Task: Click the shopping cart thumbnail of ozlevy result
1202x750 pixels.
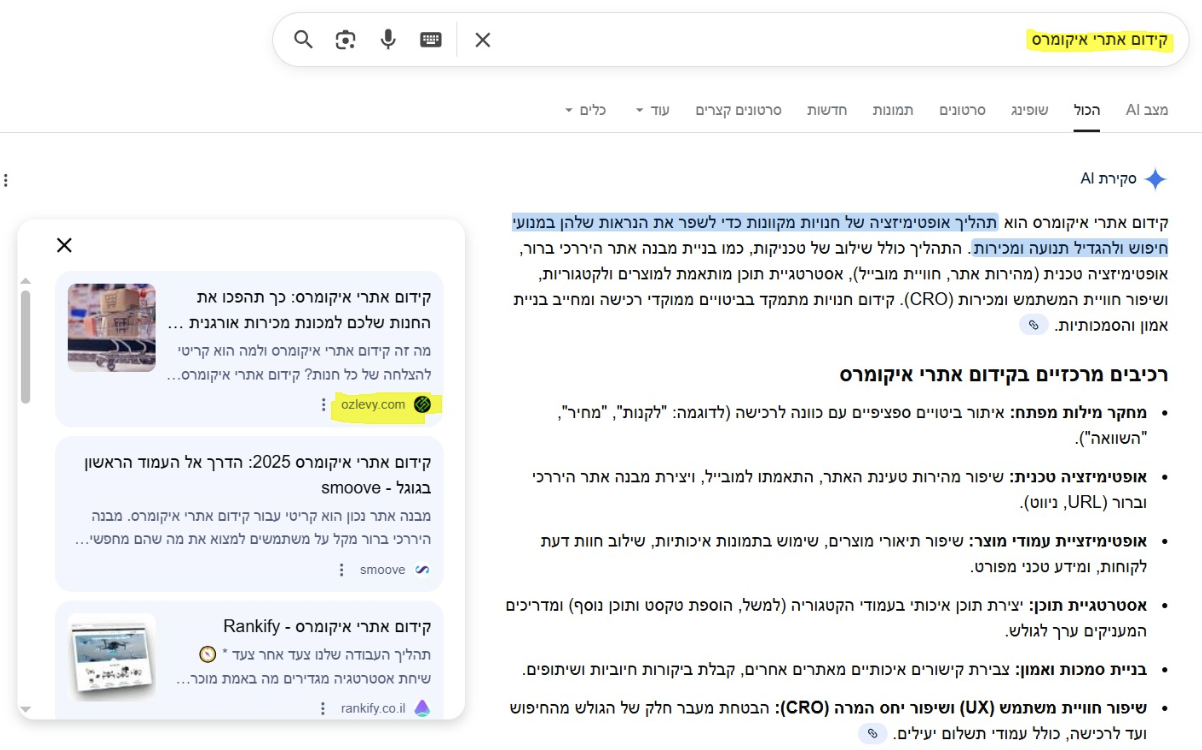Action: coord(111,328)
